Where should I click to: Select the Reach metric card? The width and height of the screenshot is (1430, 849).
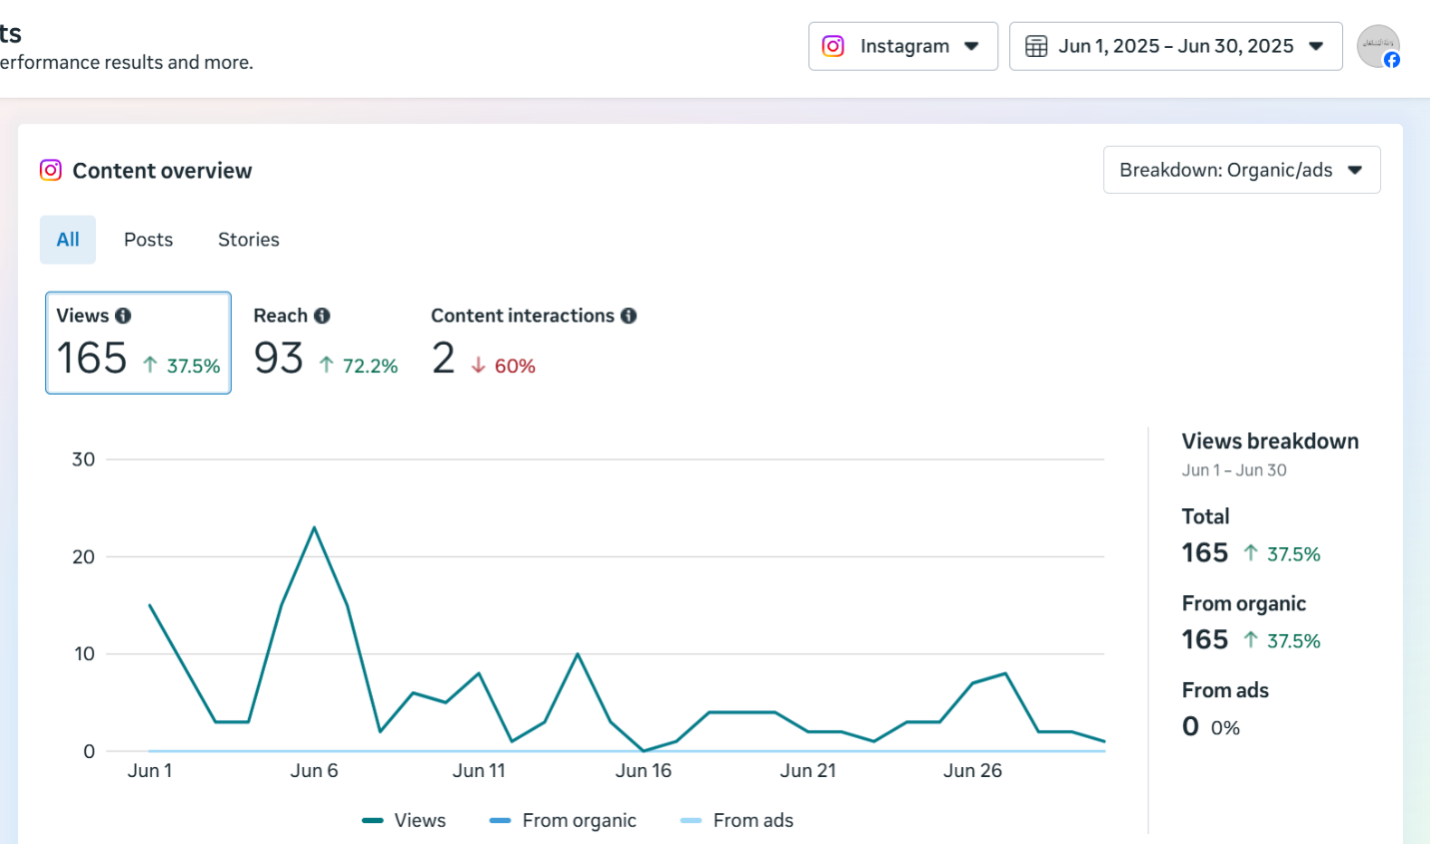(325, 343)
